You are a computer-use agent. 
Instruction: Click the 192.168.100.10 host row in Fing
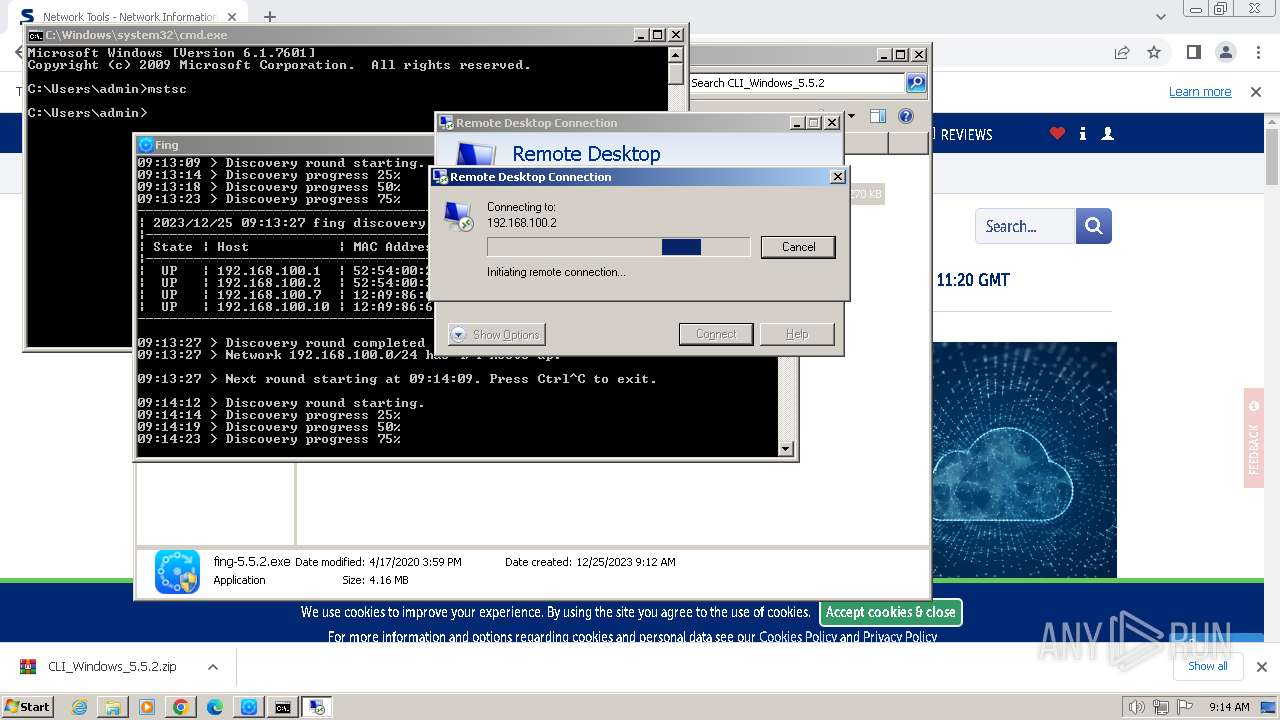click(285, 307)
